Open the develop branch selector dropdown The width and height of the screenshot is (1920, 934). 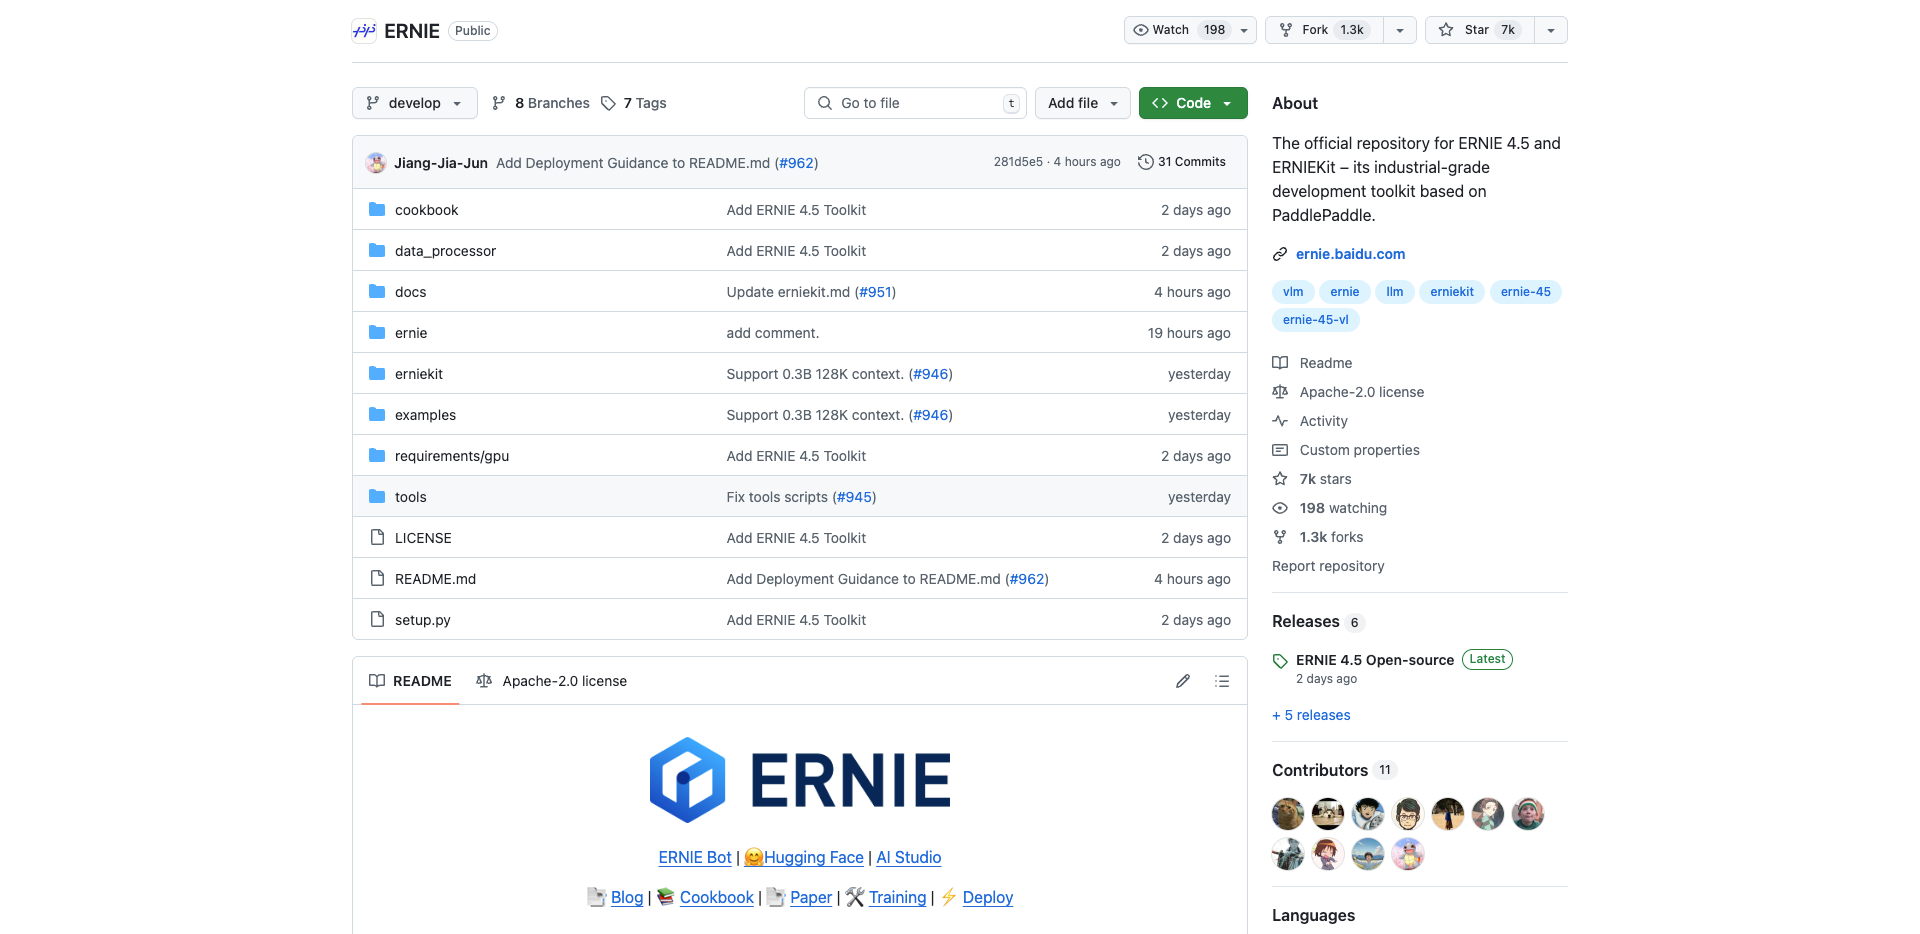[414, 103]
